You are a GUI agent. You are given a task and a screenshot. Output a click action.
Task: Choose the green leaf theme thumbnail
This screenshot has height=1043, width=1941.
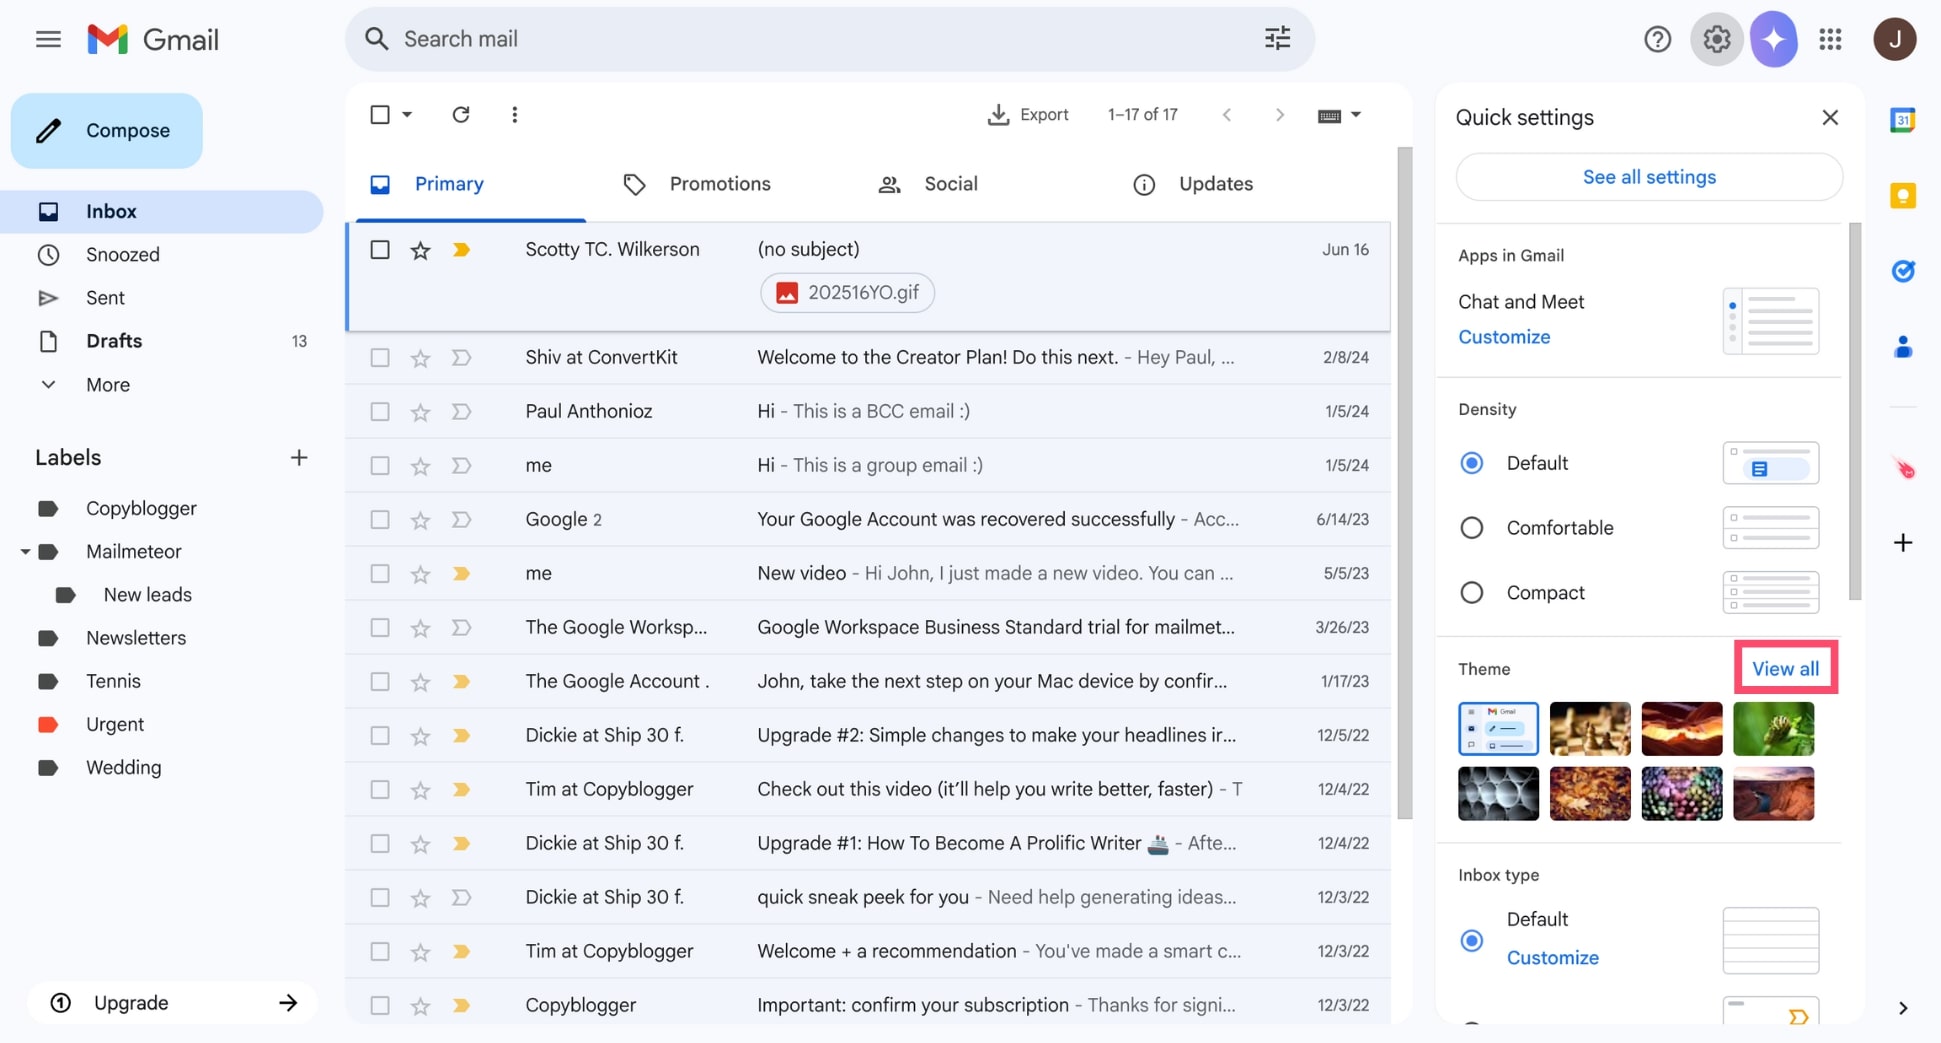(x=1773, y=729)
